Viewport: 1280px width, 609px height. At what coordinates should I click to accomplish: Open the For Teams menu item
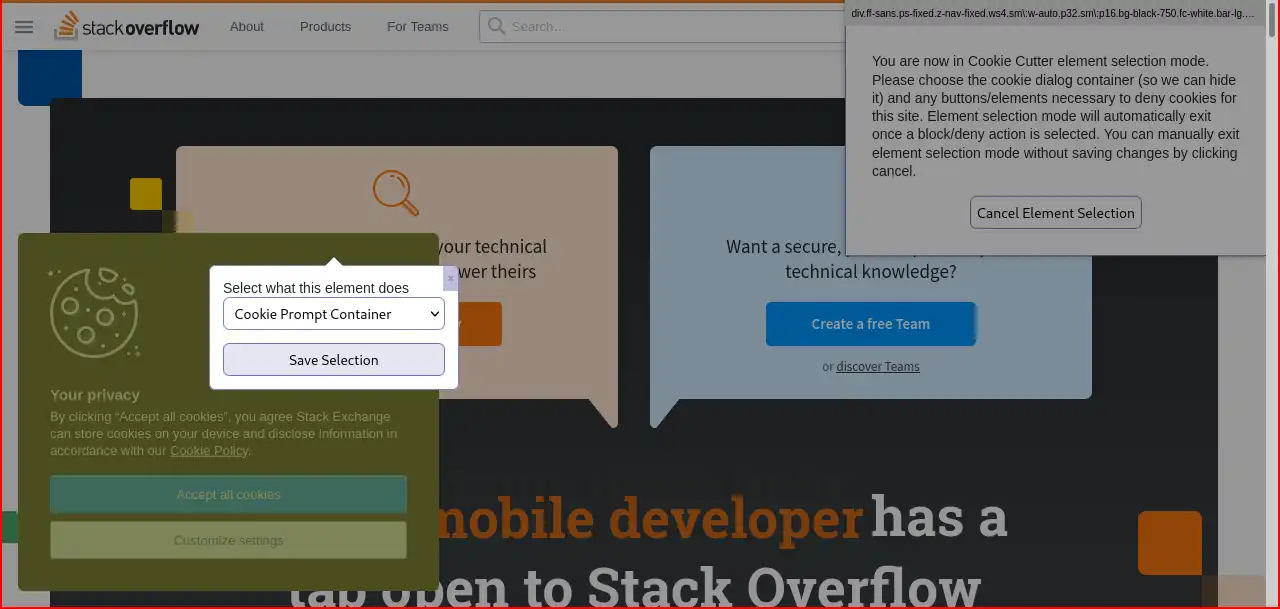[417, 27]
